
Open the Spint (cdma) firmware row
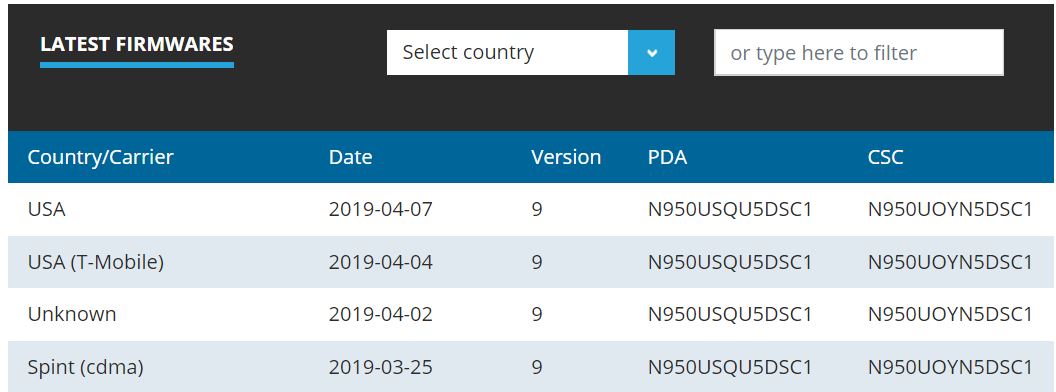[531, 367]
